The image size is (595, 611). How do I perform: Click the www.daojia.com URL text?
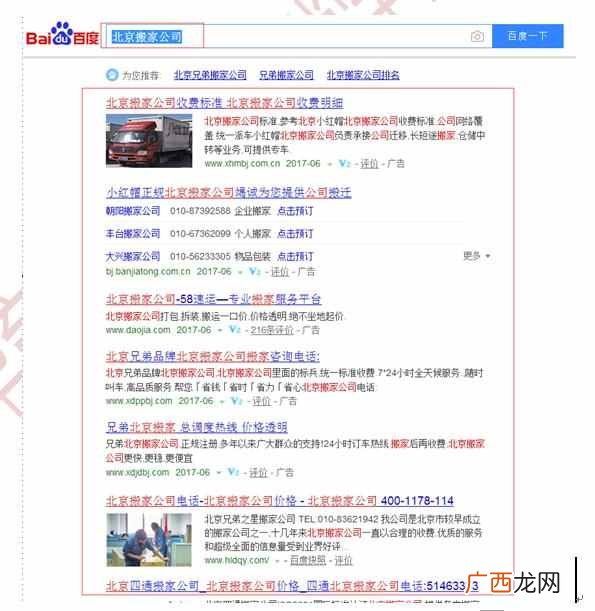tap(138, 330)
